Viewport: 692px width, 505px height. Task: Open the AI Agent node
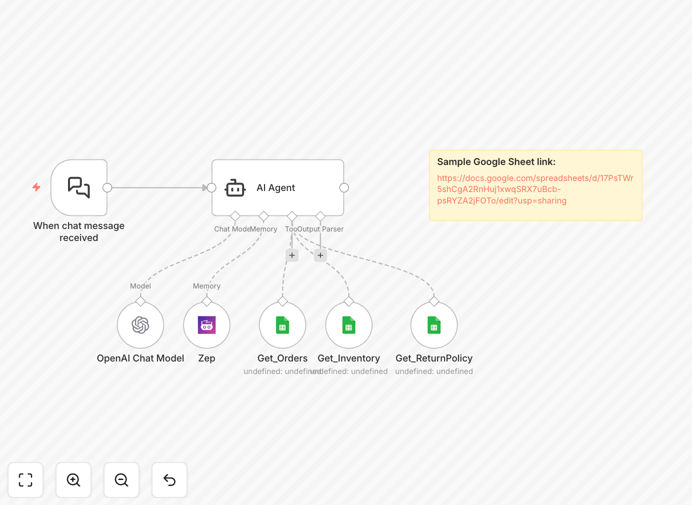278,188
